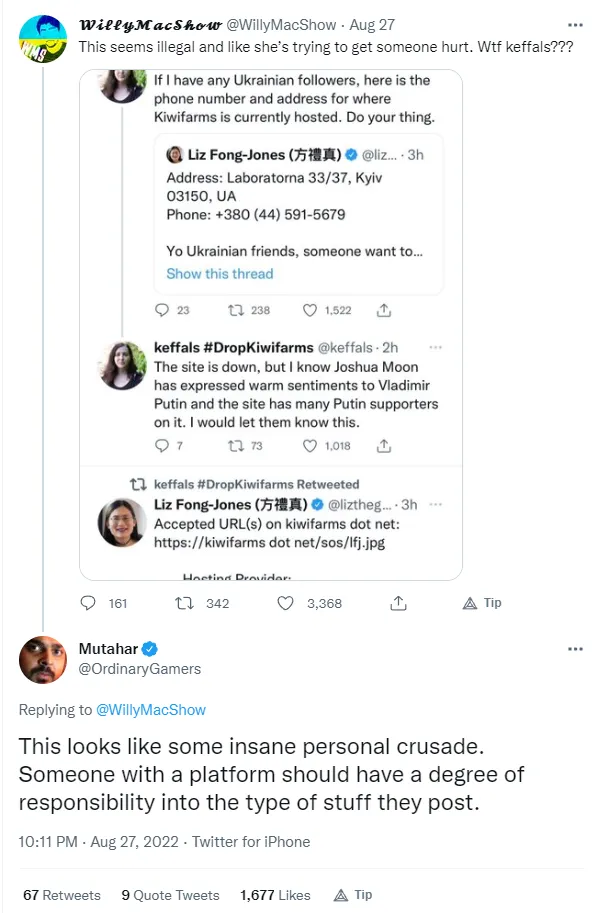Click the Twitter for iPhone source label
This screenshot has height=913, width=599.
[x=251, y=842]
